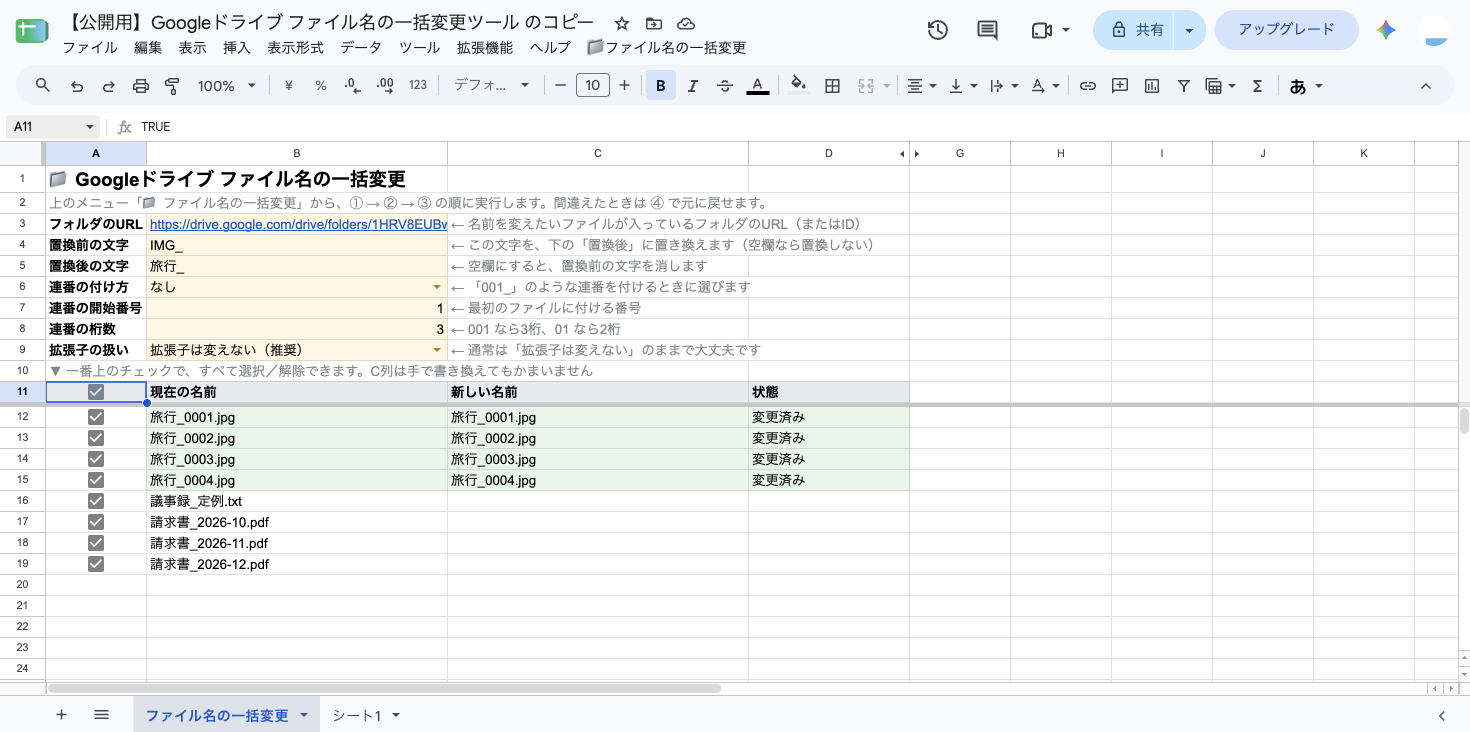Screen dimensions: 1470x732
Task: Uncheck the box for 旅行_0003.jpg
Action: point(96,459)
